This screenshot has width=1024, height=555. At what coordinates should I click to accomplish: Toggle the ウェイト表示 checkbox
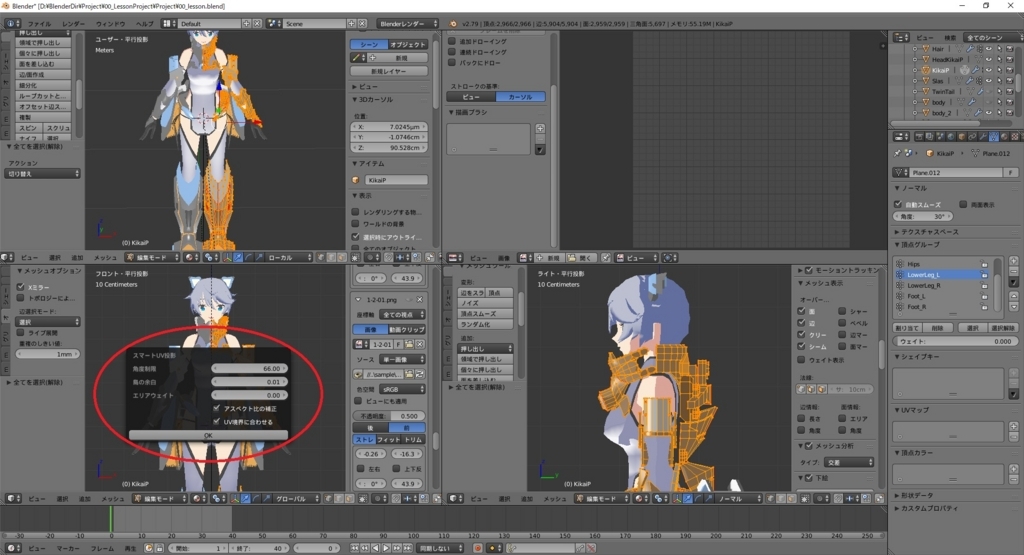pyautogui.click(x=801, y=360)
